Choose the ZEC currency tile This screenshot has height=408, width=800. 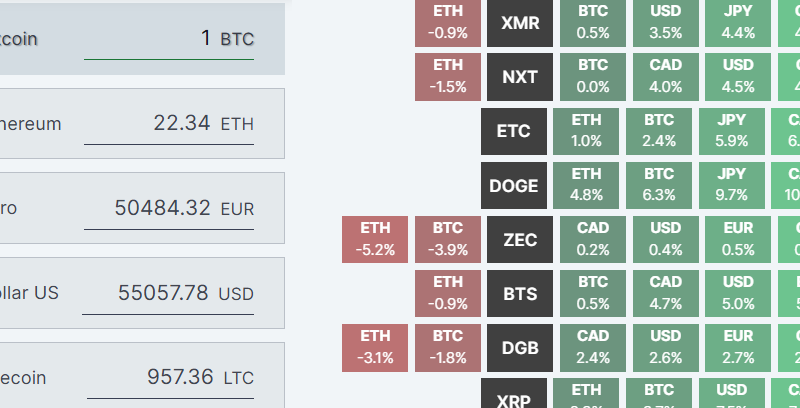[x=520, y=240]
